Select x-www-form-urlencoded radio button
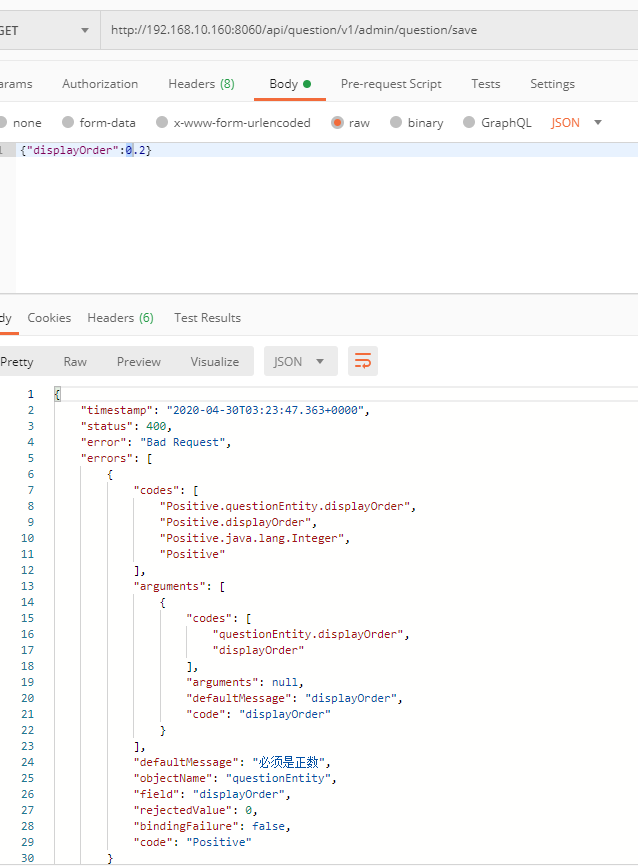This screenshot has width=638, height=866. [162, 123]
